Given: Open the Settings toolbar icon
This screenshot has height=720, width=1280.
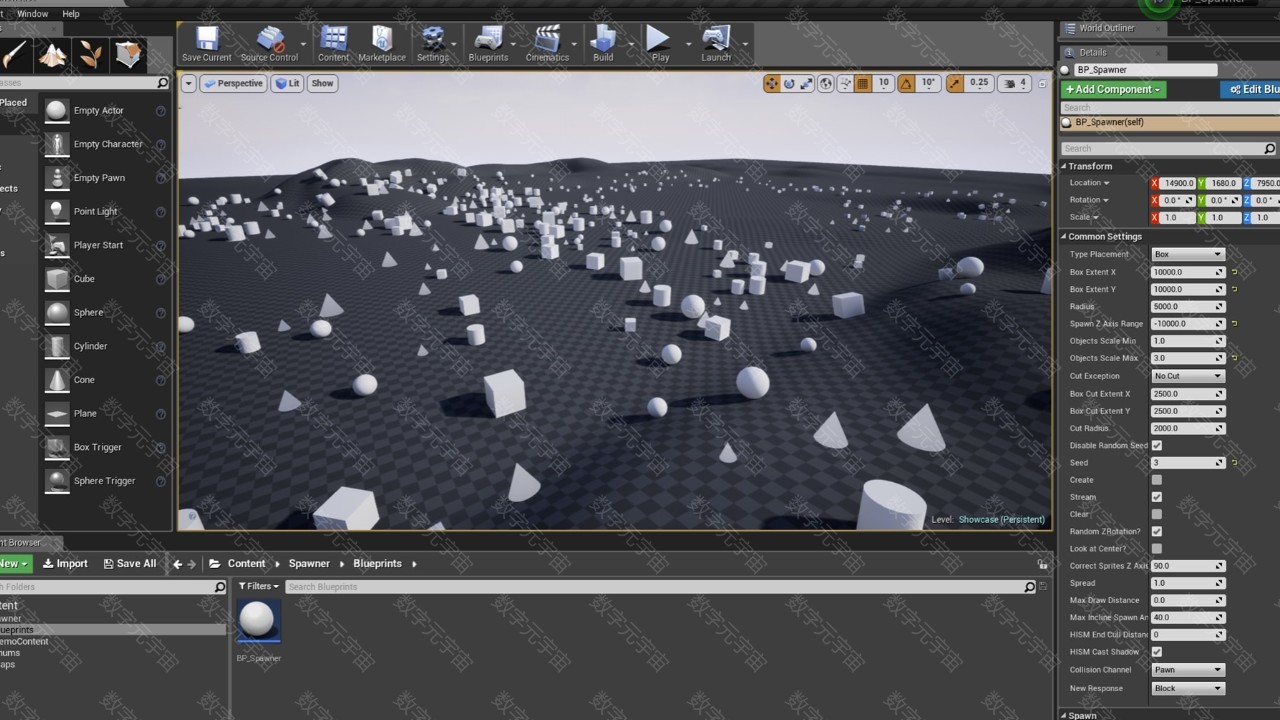Looking at the screenshot, I should 433,44.
